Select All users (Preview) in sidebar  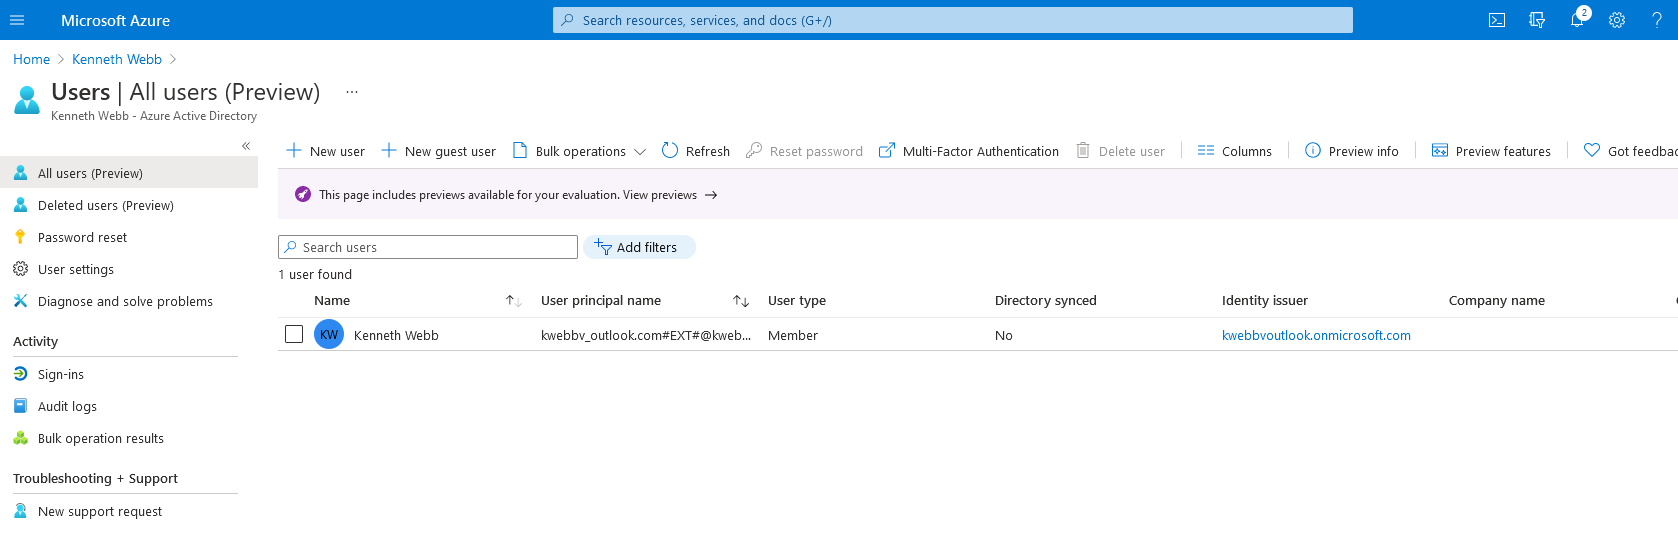[129, 173]
